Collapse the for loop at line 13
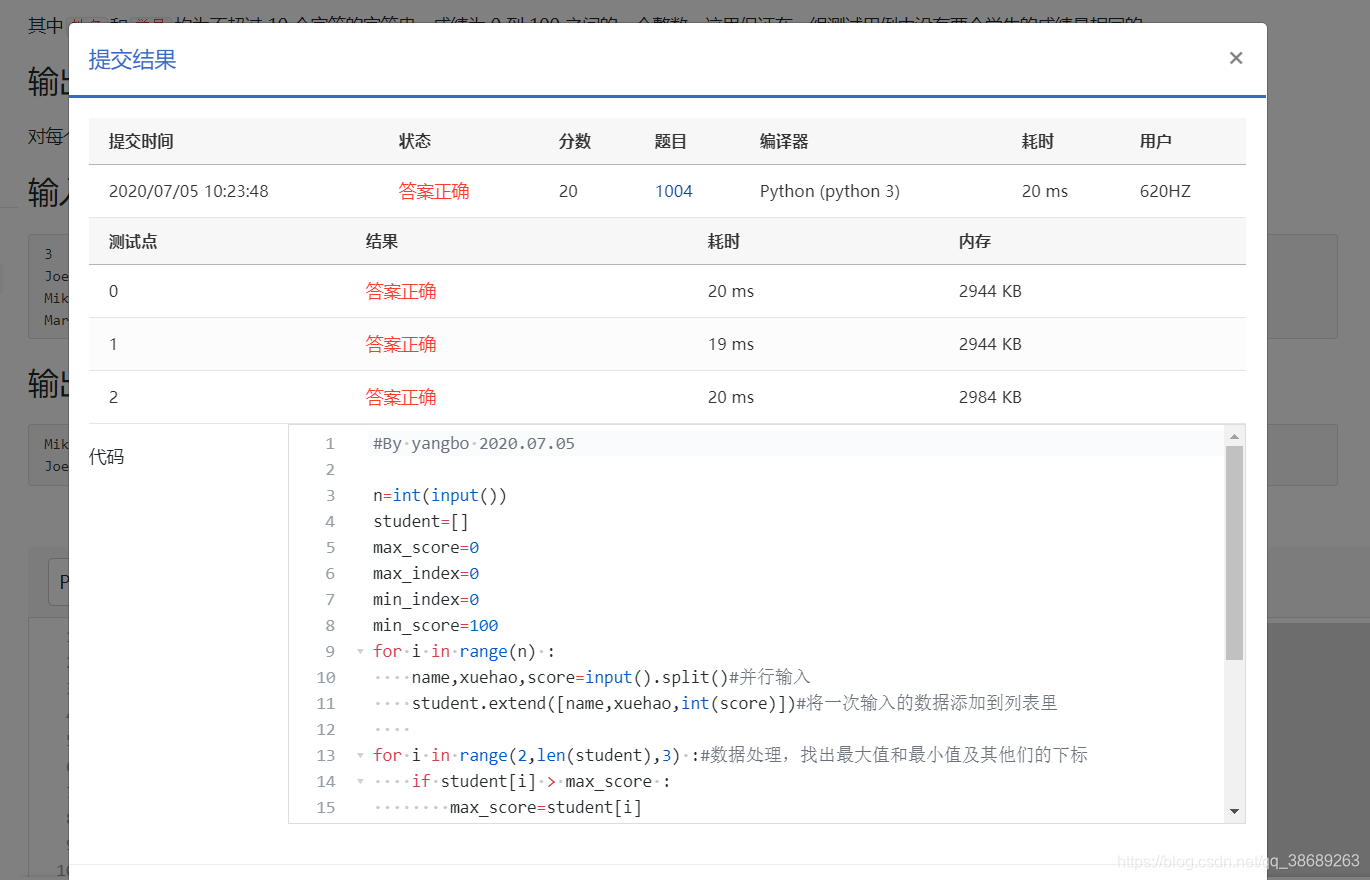The image size is (1370, 880). click(x=360, y=755)
